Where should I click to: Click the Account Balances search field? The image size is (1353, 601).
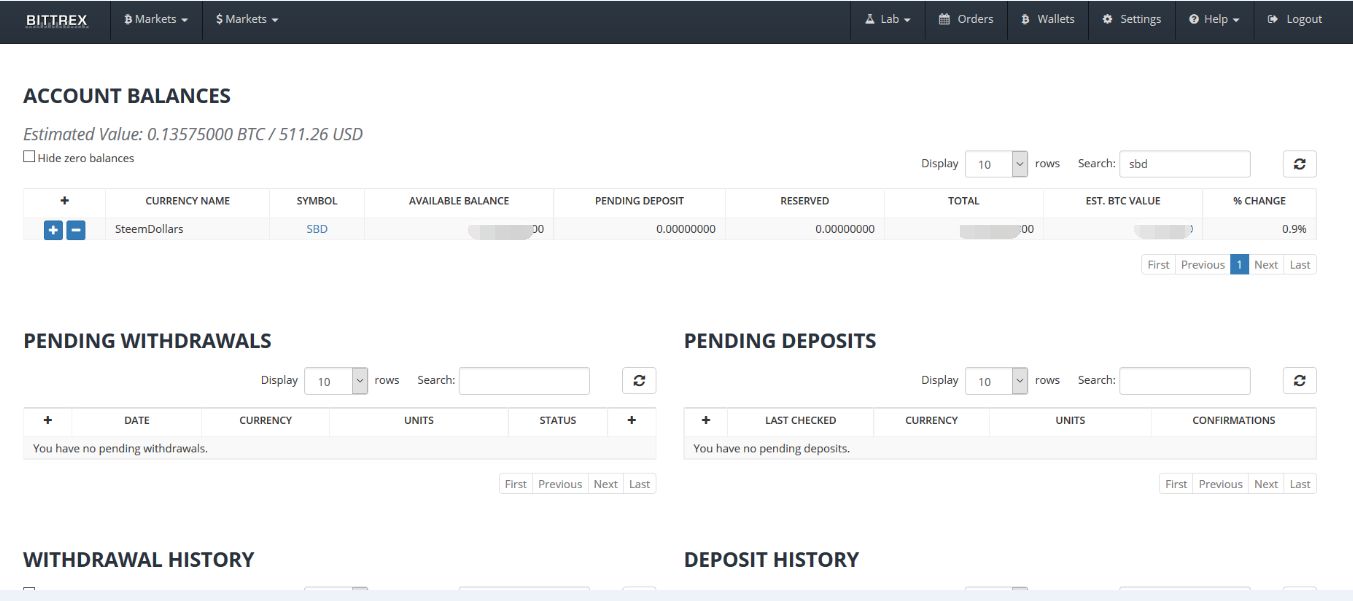pyautogui.click(x=1184, y=164)
